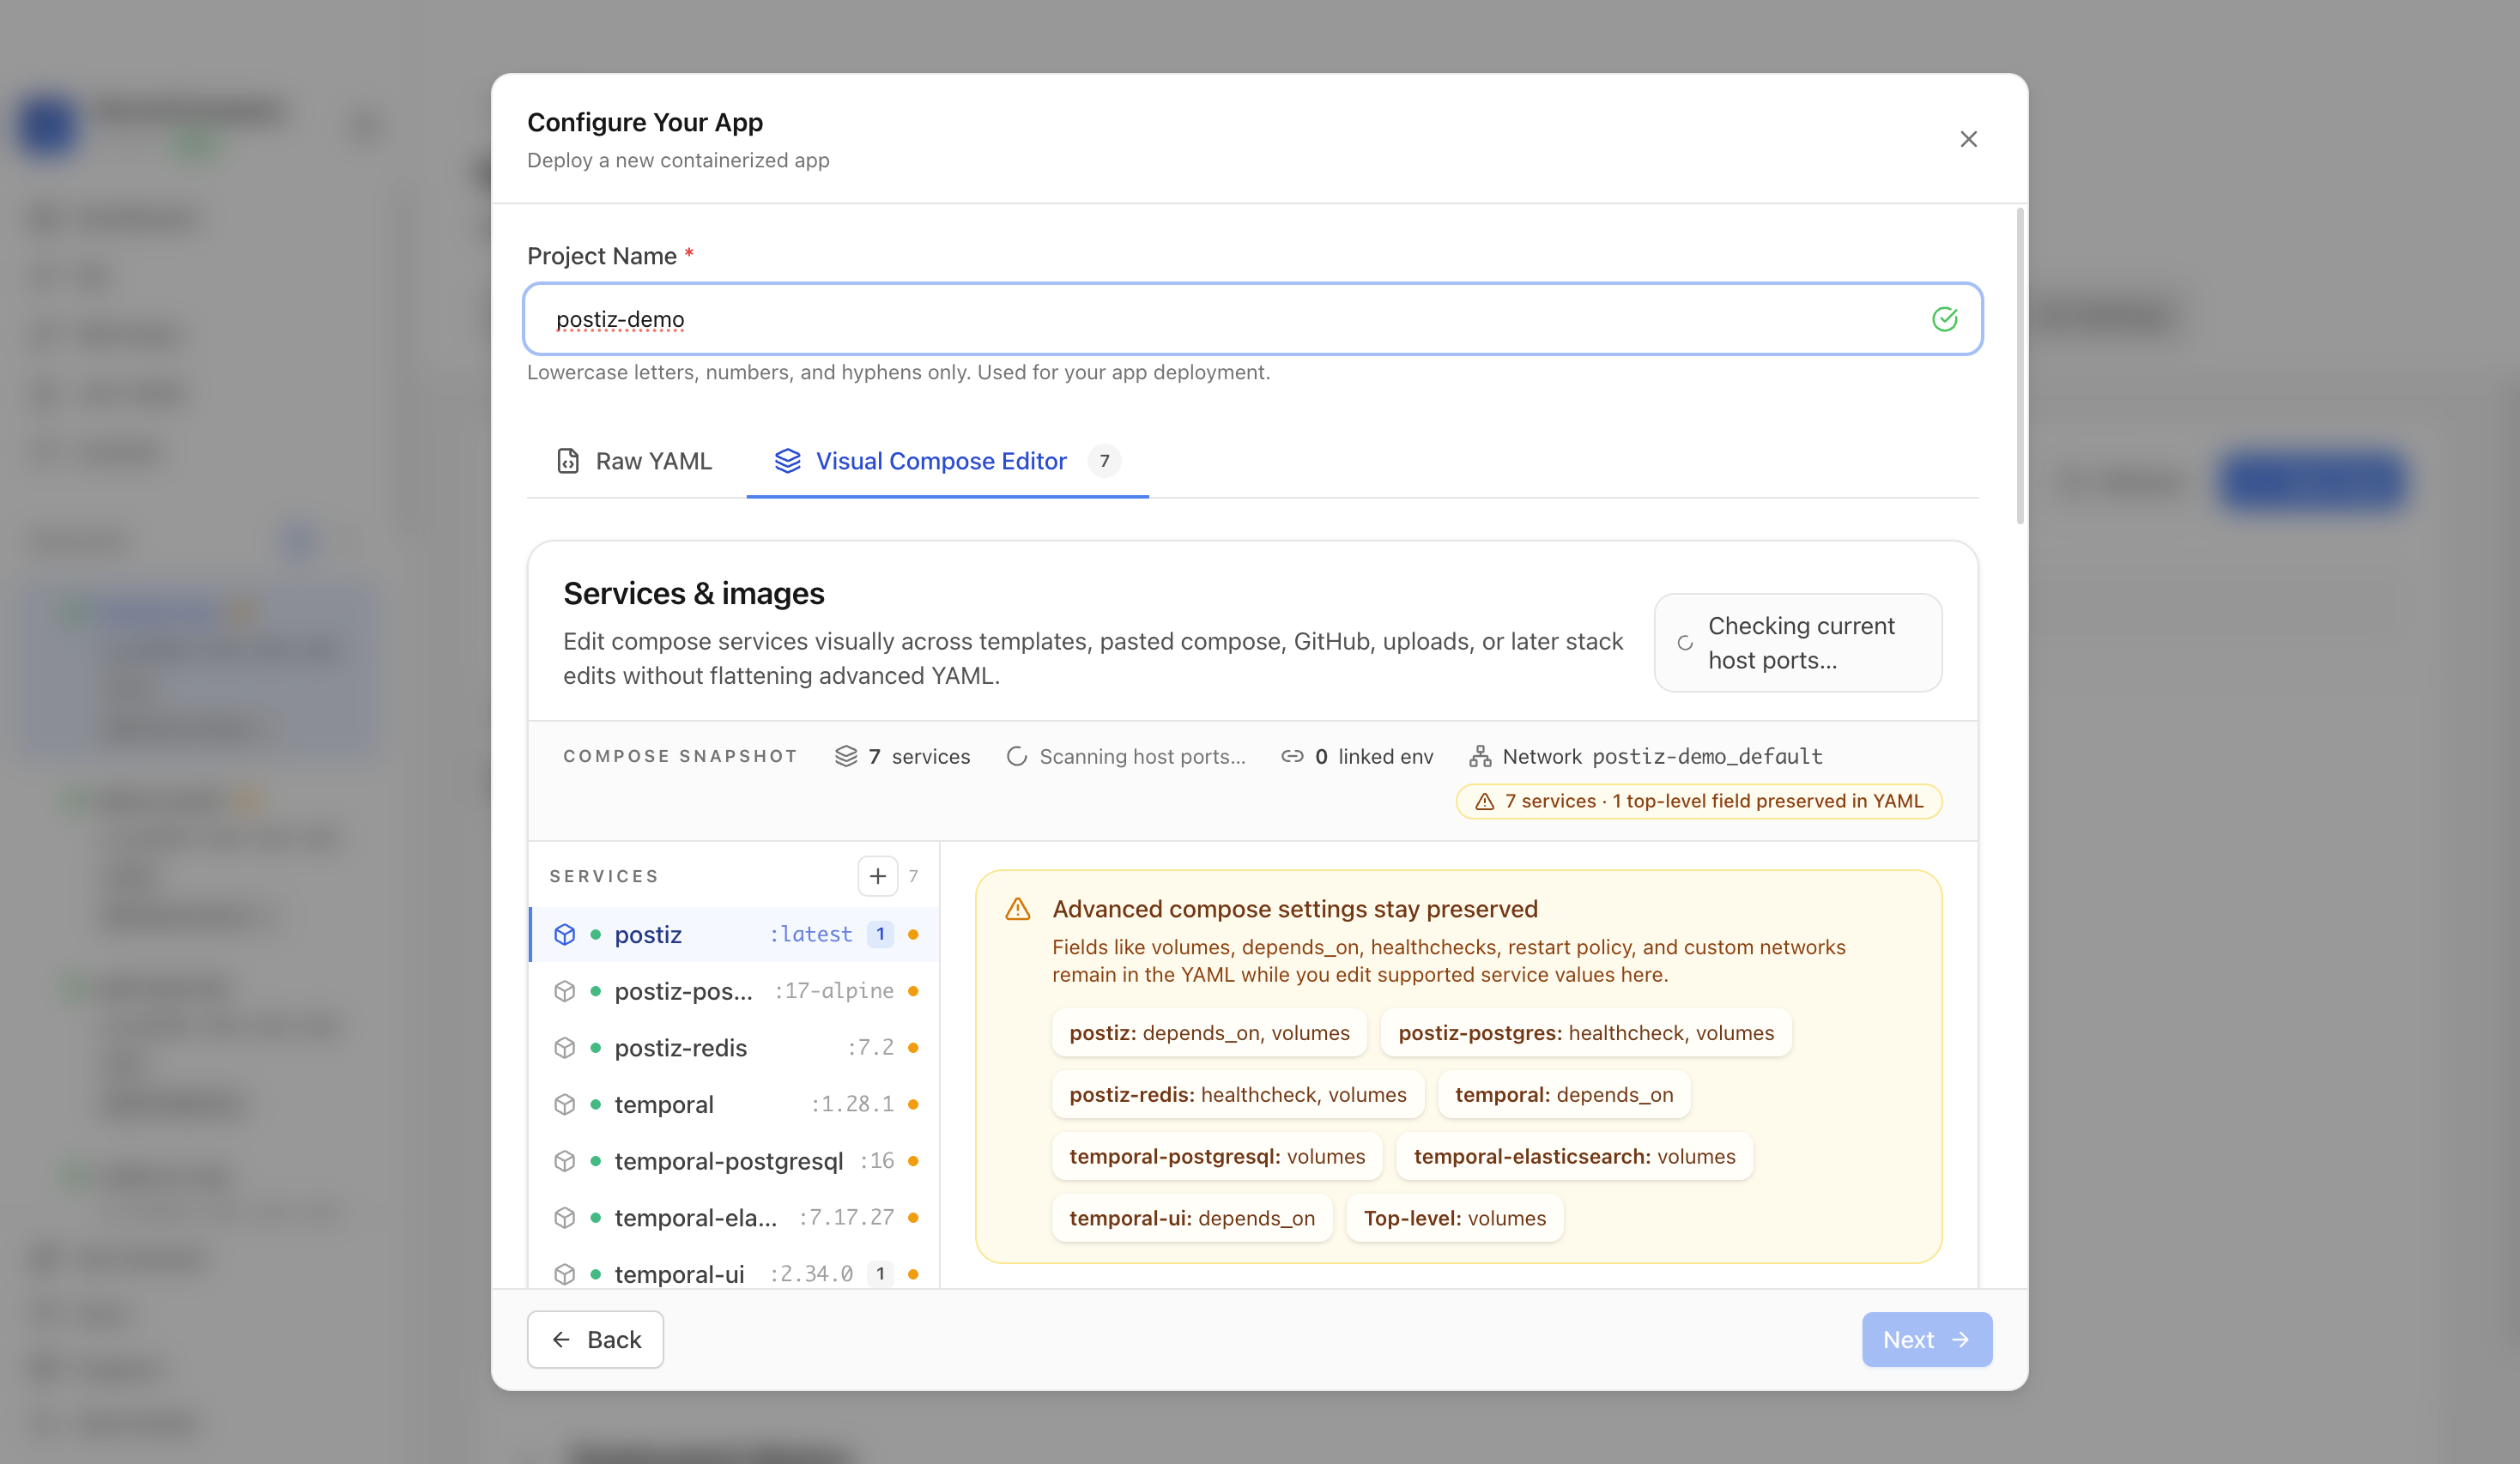Click the cube icon beside postiz
Viewport: 2520px width, 1464px height.
(565, 934)
